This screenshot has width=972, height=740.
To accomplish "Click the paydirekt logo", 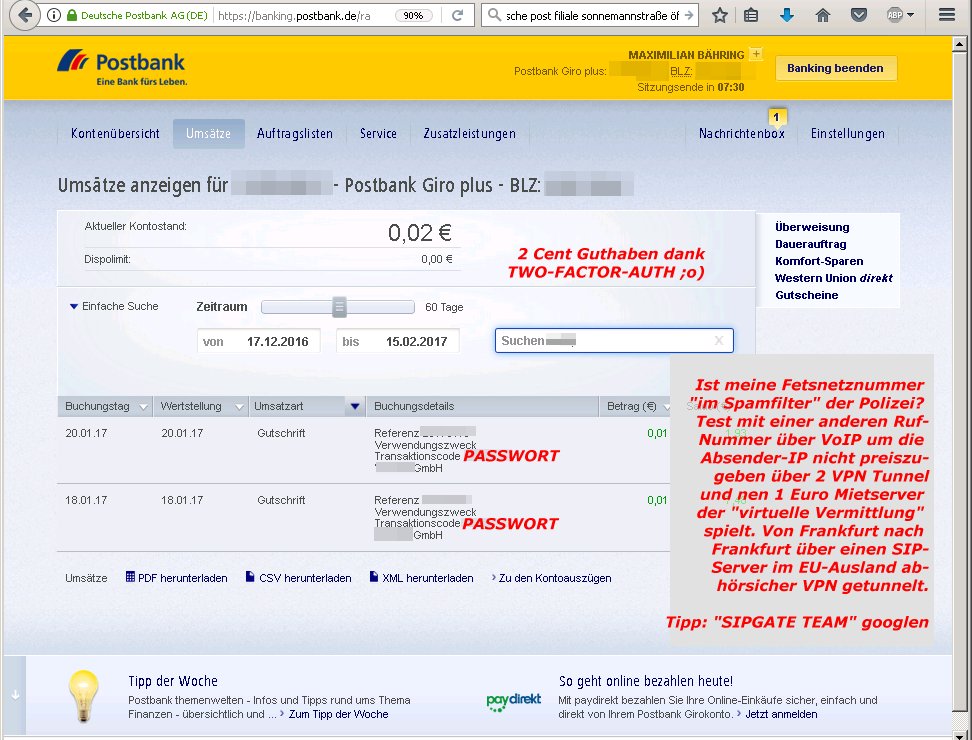I will coord(514,702).
